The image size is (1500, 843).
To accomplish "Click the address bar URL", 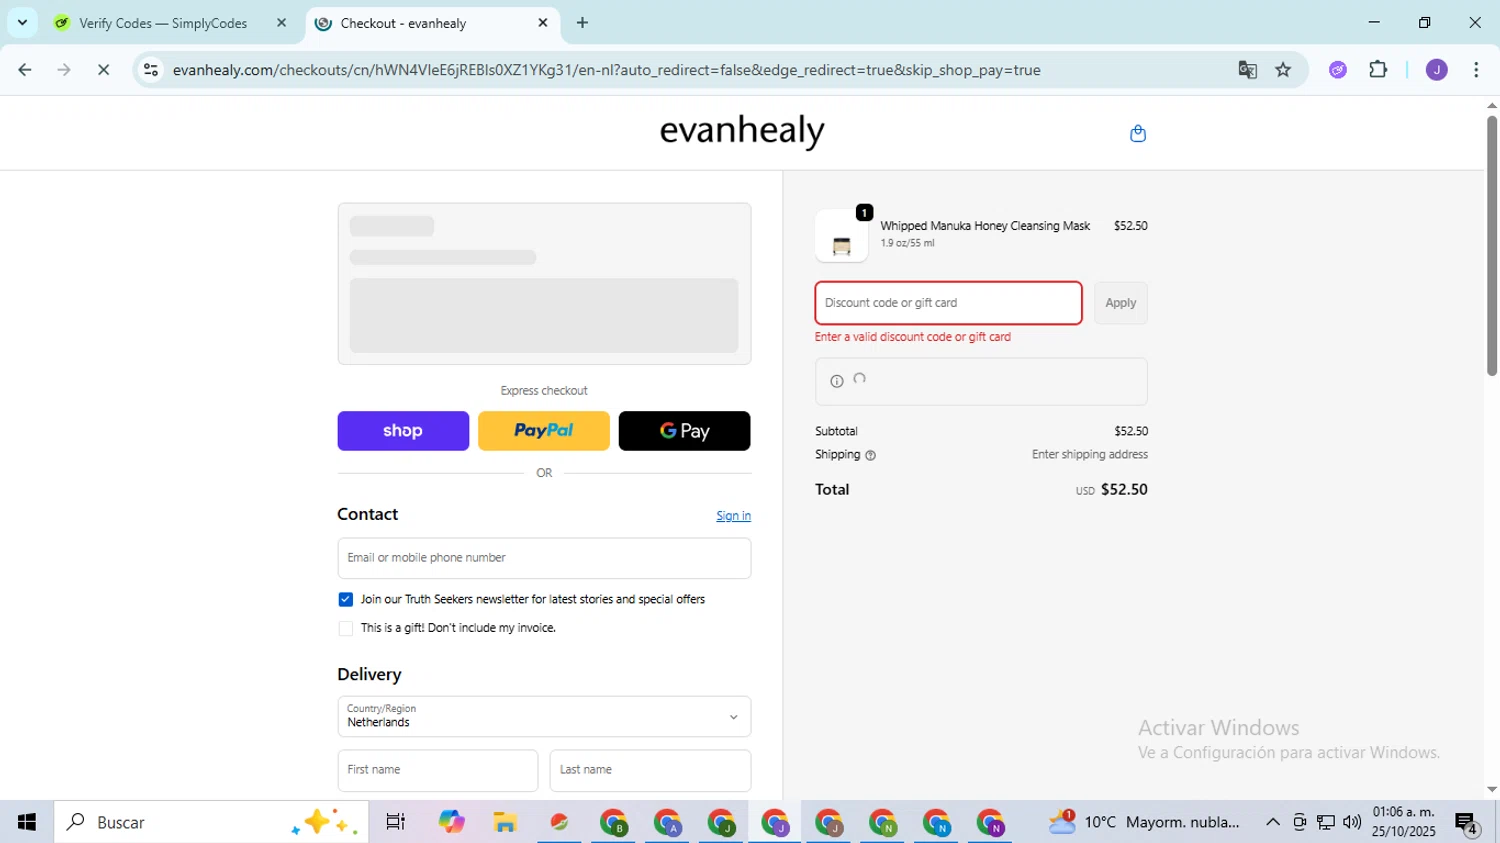I will pyautogui.click(x=606, y=70).
